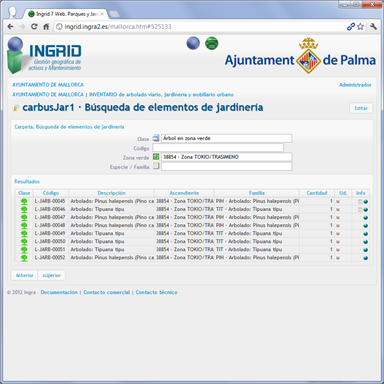This screenshot has height=384, width=384.
Task: Open the Clase selector icon
Action: tap(156, 138)
